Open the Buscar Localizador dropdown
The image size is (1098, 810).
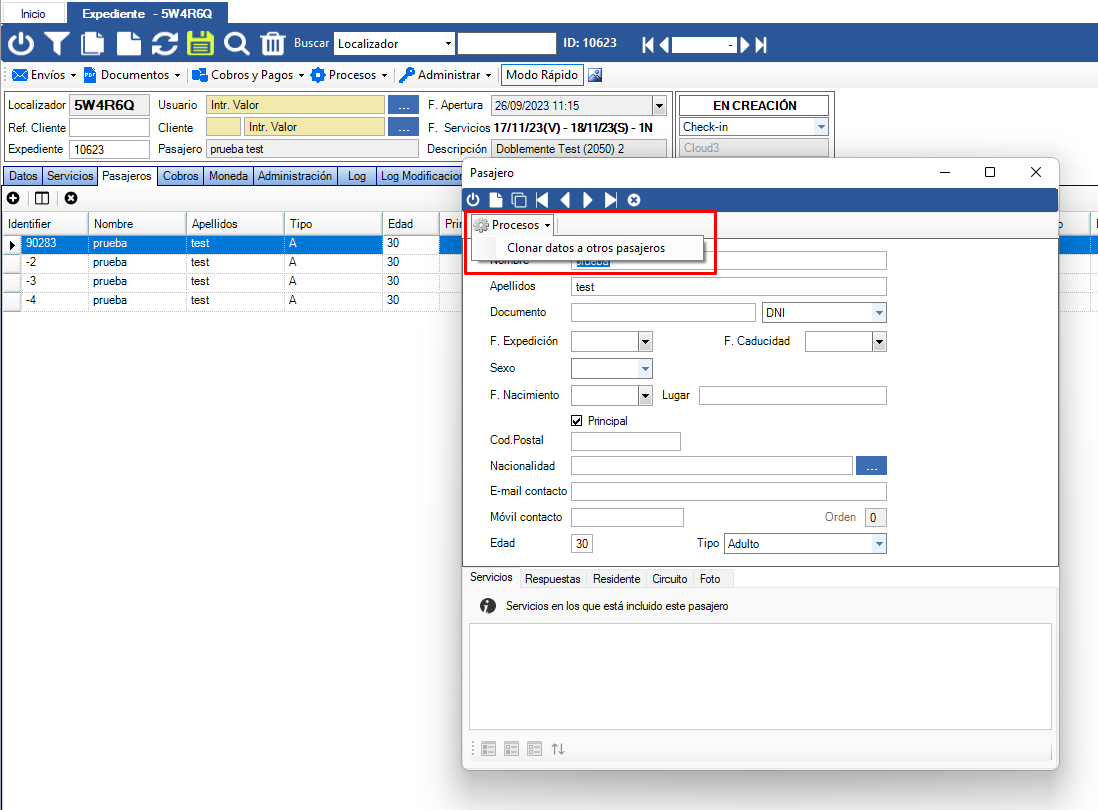tap(448, 43)
